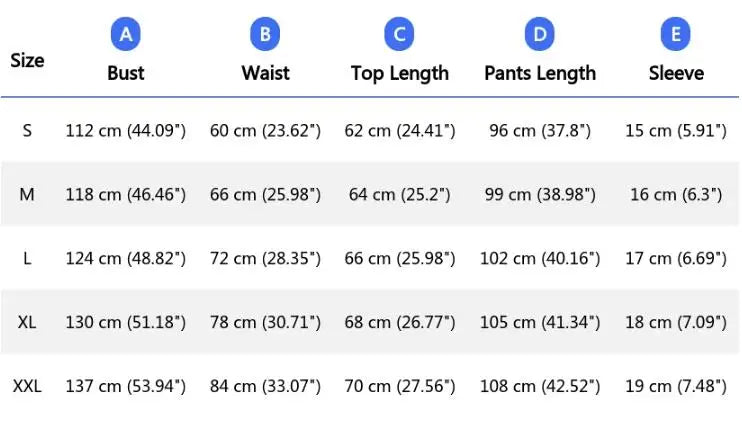Select the Size column header
The image size is (742, 426).
pyautogui.click(x=27, y=60)
